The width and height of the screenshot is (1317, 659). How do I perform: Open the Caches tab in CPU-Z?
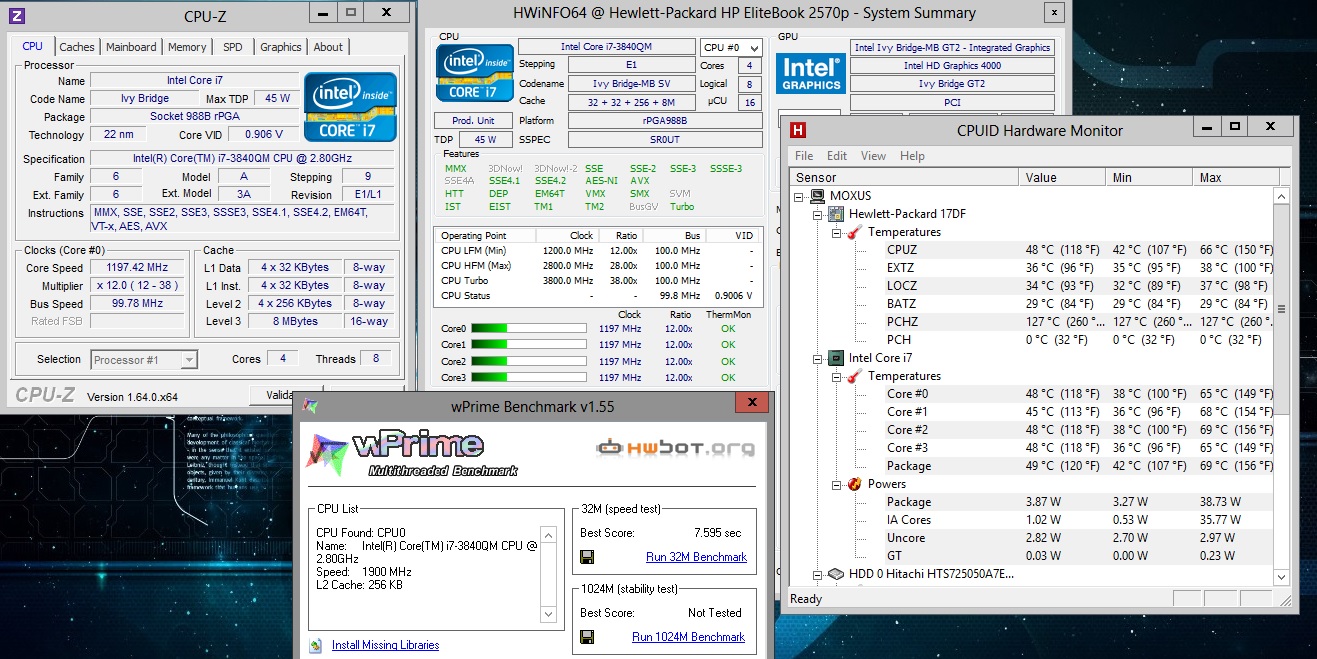tap(77, 47)
